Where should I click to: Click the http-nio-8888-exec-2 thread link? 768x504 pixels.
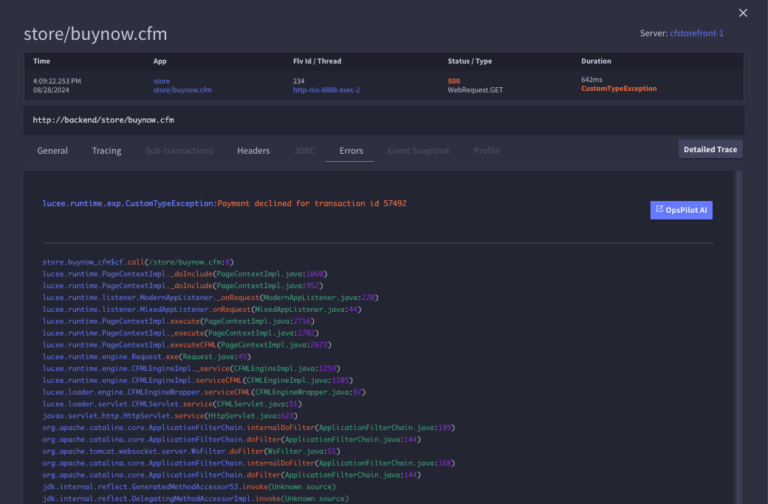[326, 90]
